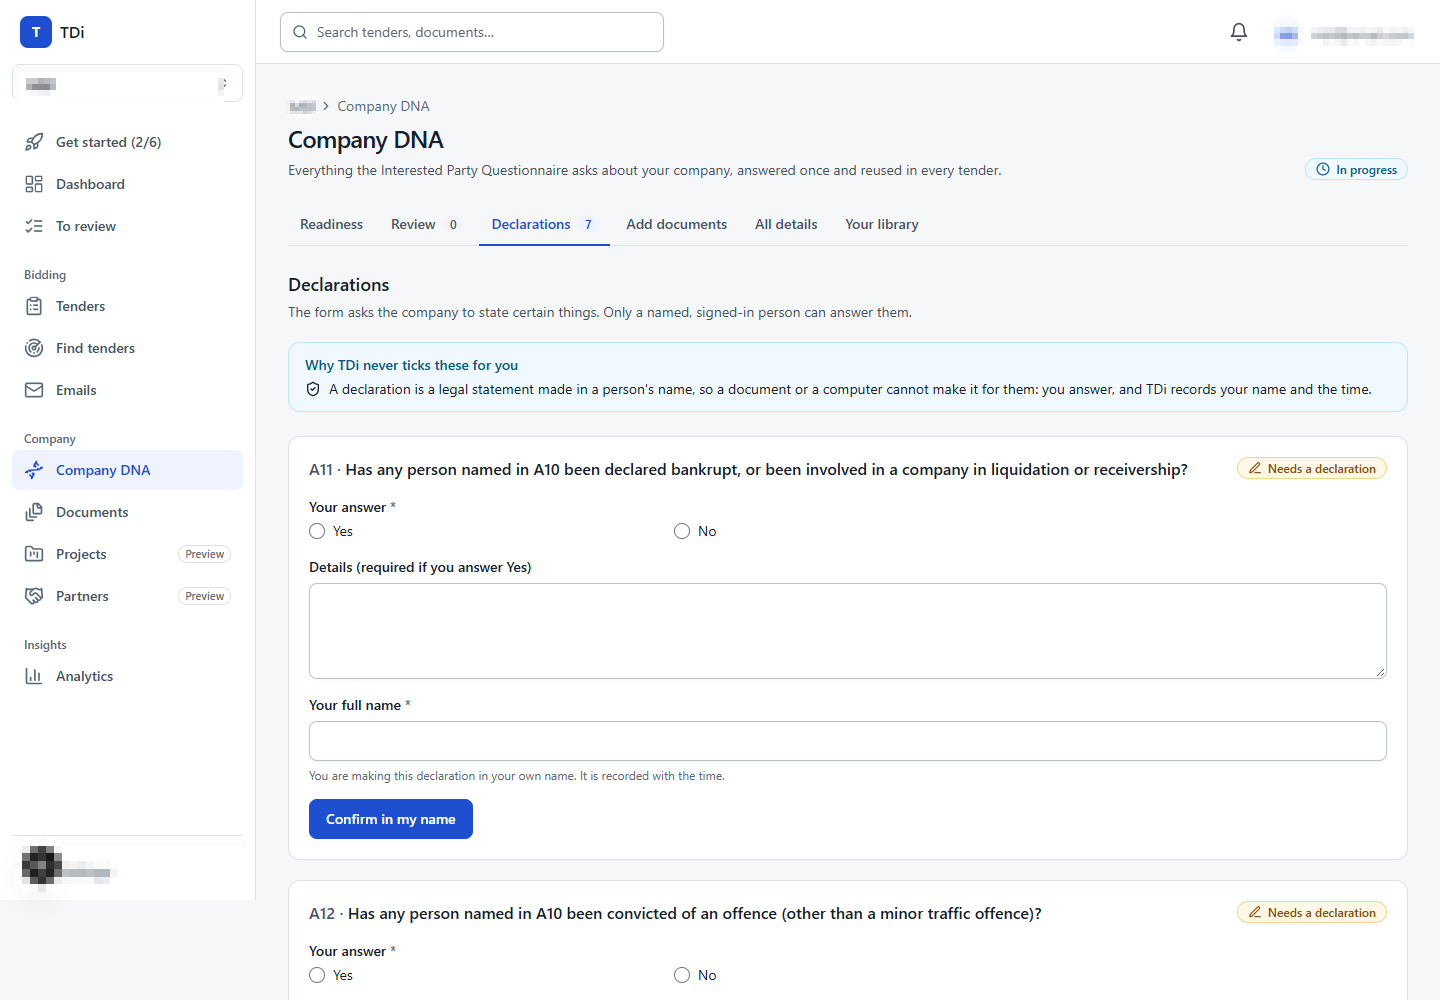Expand the workspace switcher dropdown
The width and height of the screenshot is (1440, 1000).
tap(127, 84)
